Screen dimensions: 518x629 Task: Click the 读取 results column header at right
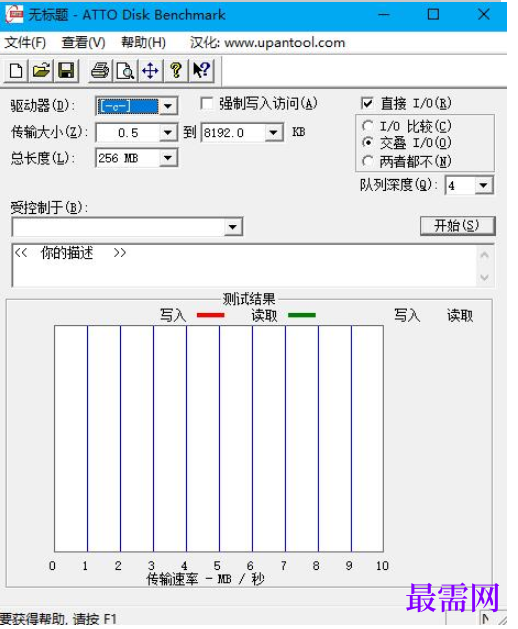click(x=460, y=316)
